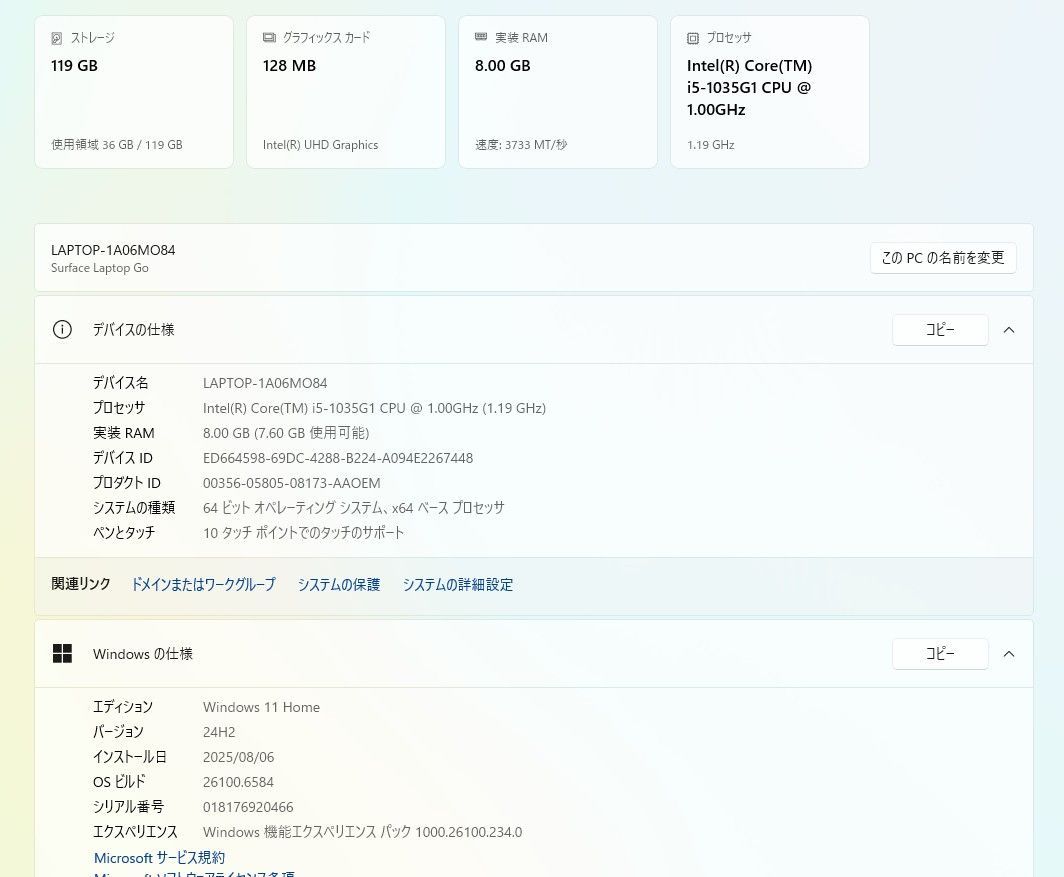1064x877 pixels.
Task: Click the 8.00 GB RAM value in card
Action: (502, 66)
